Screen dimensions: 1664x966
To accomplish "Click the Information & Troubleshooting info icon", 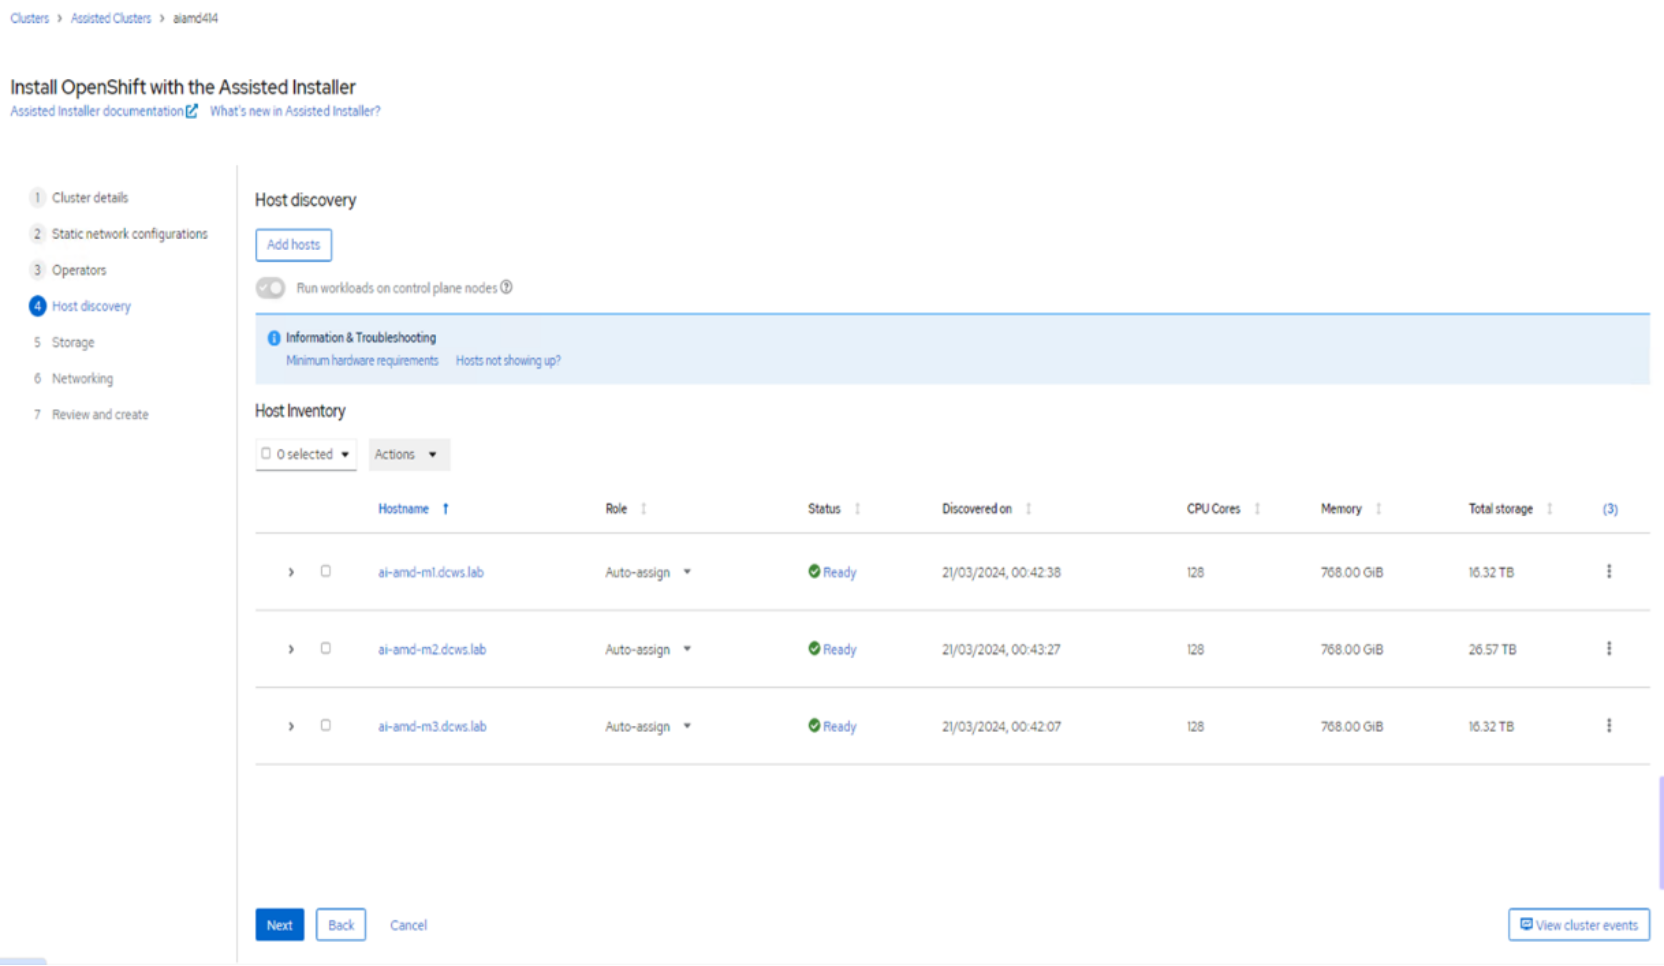I will (x=273, y=338).
